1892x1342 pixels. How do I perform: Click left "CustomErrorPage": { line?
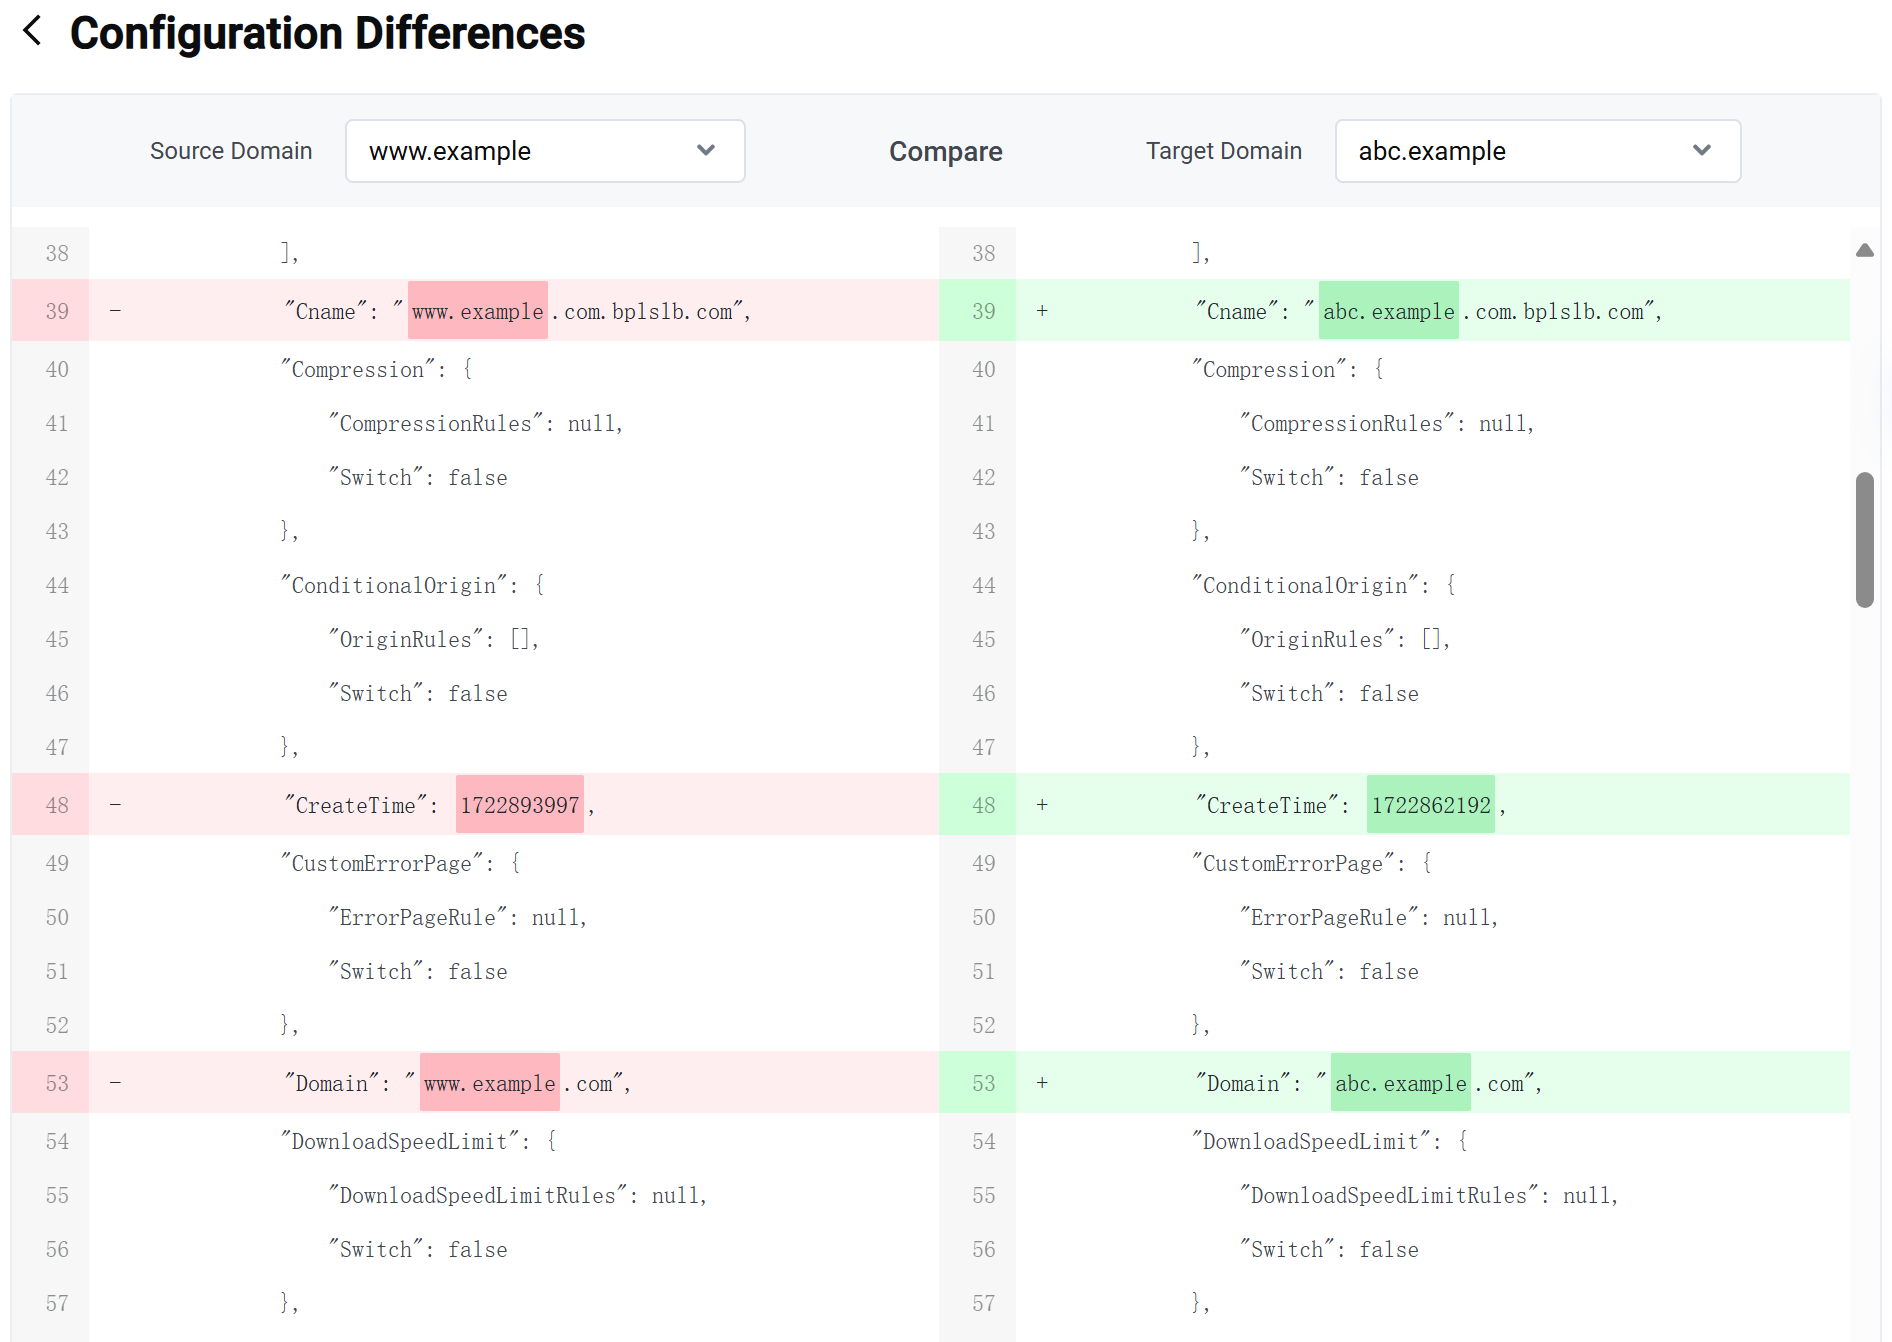coord(401,863)
